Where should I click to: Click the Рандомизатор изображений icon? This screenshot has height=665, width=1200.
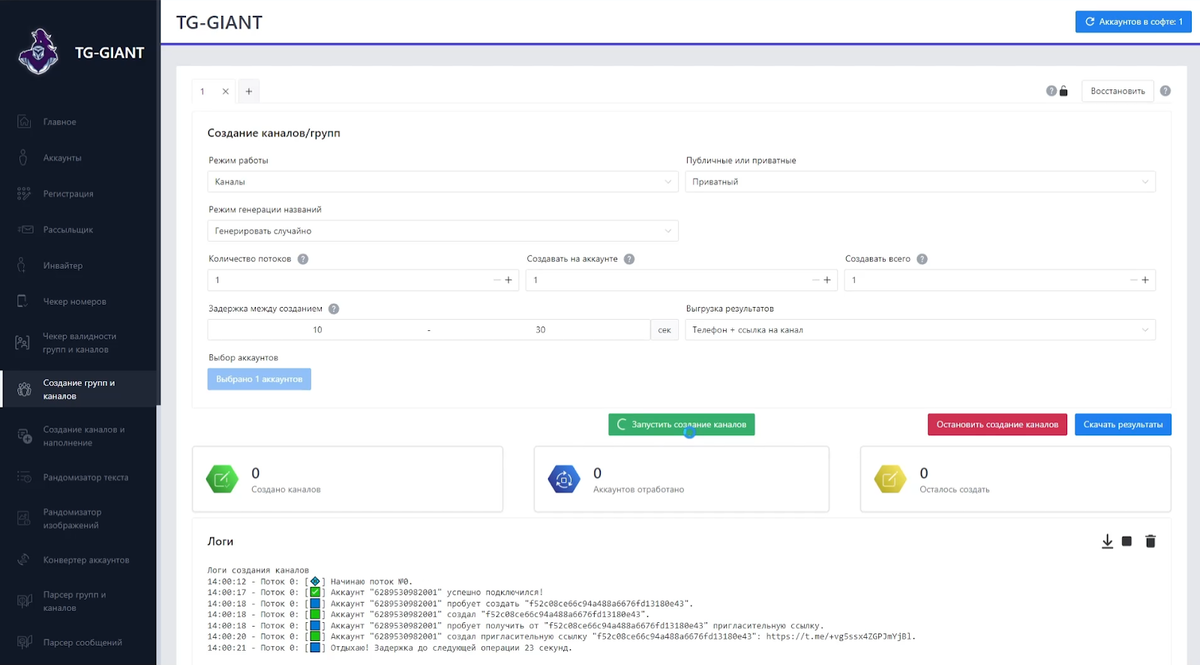coord(23,519)
